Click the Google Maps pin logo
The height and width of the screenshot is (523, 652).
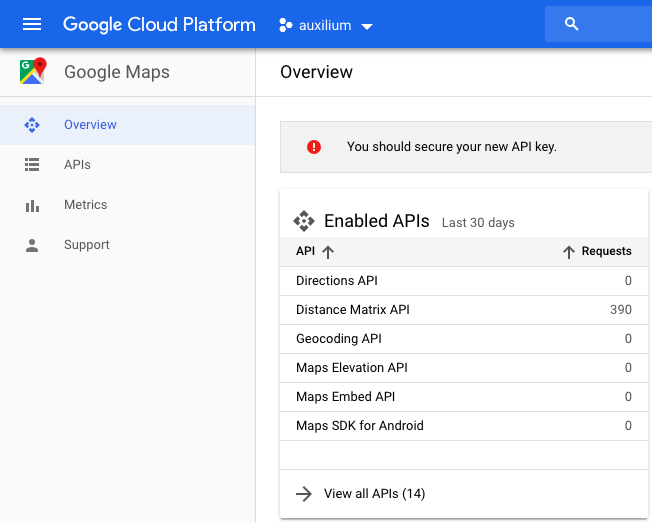(x=32, y=72)
